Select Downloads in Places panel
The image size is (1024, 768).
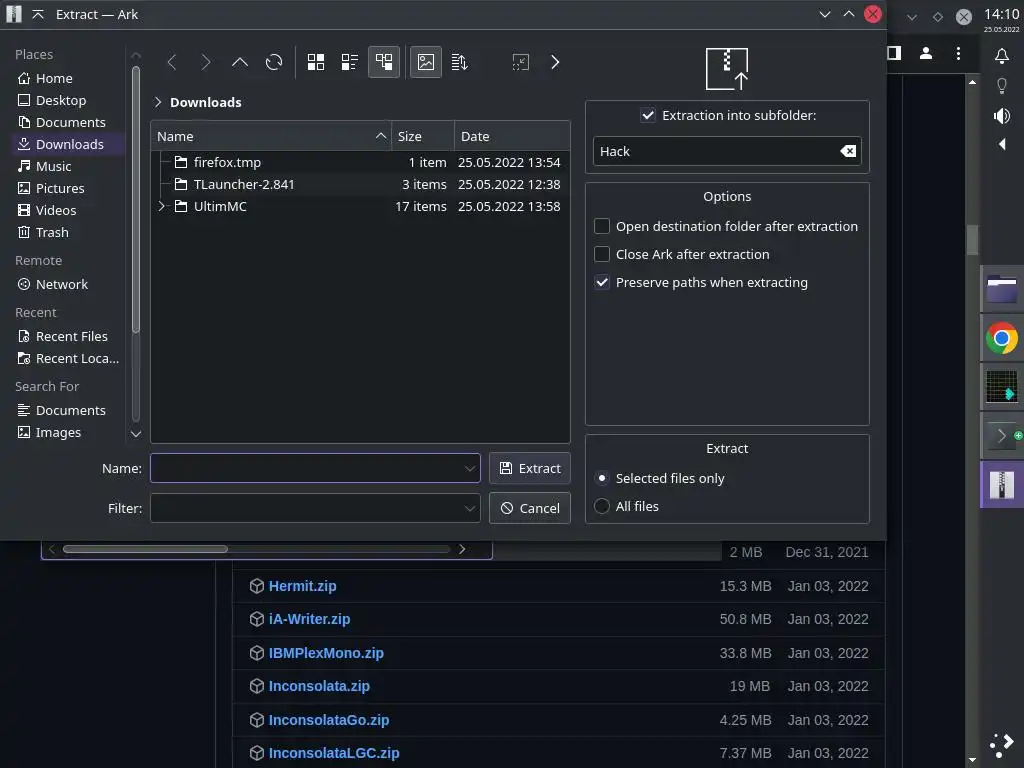tap(68, 144)
